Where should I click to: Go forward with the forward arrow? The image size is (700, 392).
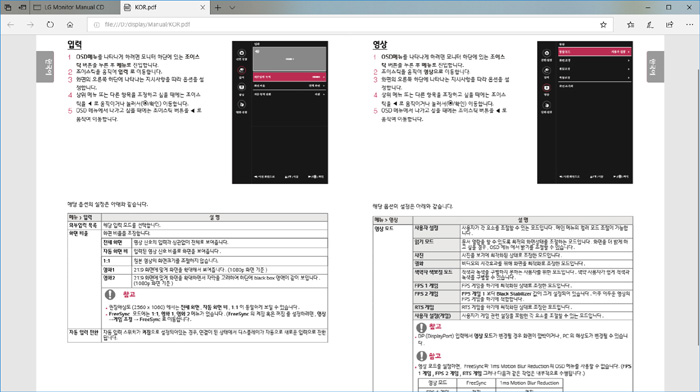(x=30, y=25)
